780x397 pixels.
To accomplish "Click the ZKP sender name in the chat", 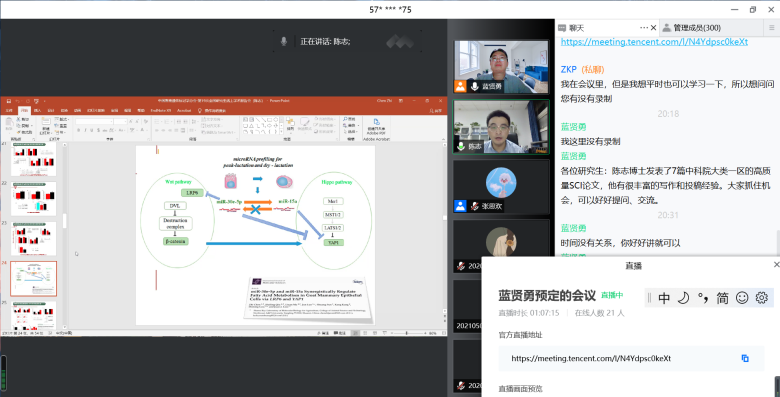I will [569, 70].
